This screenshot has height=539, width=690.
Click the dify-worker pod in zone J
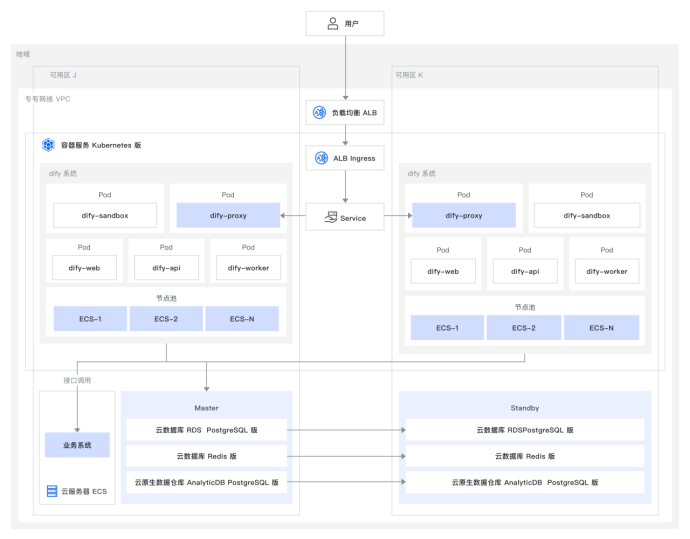(249, 267)
